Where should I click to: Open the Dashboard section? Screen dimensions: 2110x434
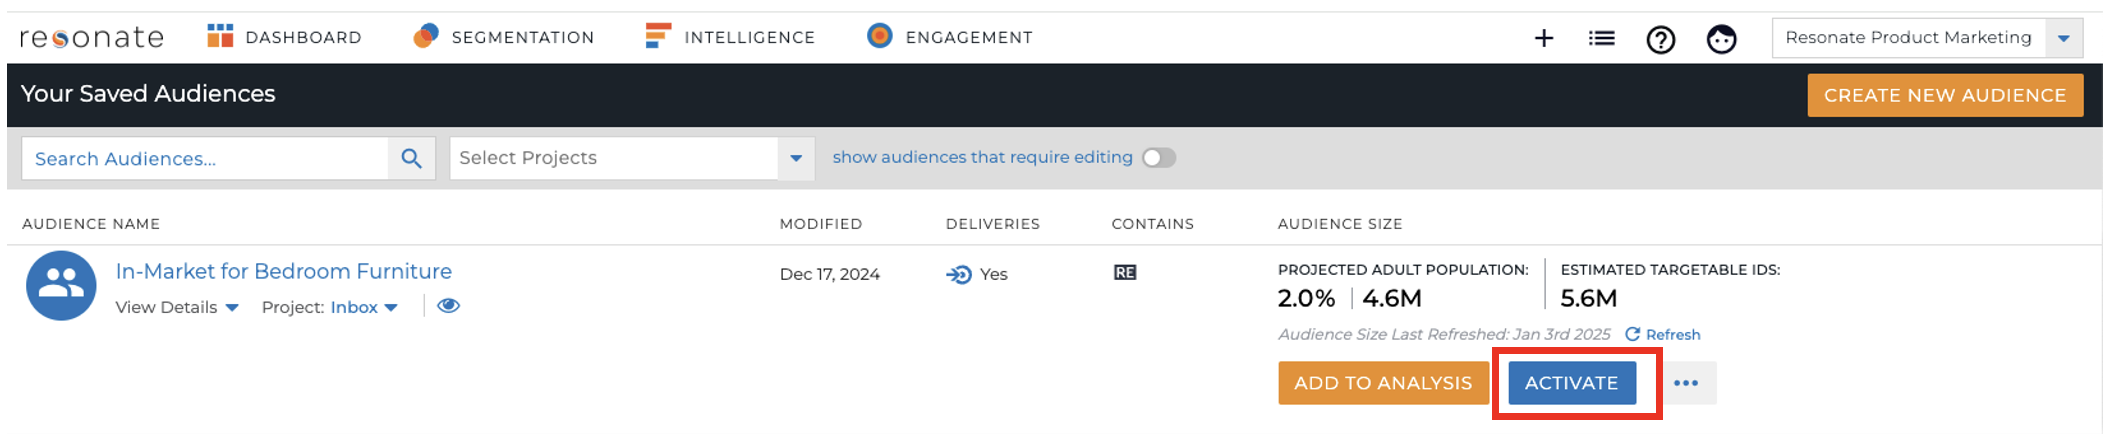pyautogui.click(x=285, y=37)
